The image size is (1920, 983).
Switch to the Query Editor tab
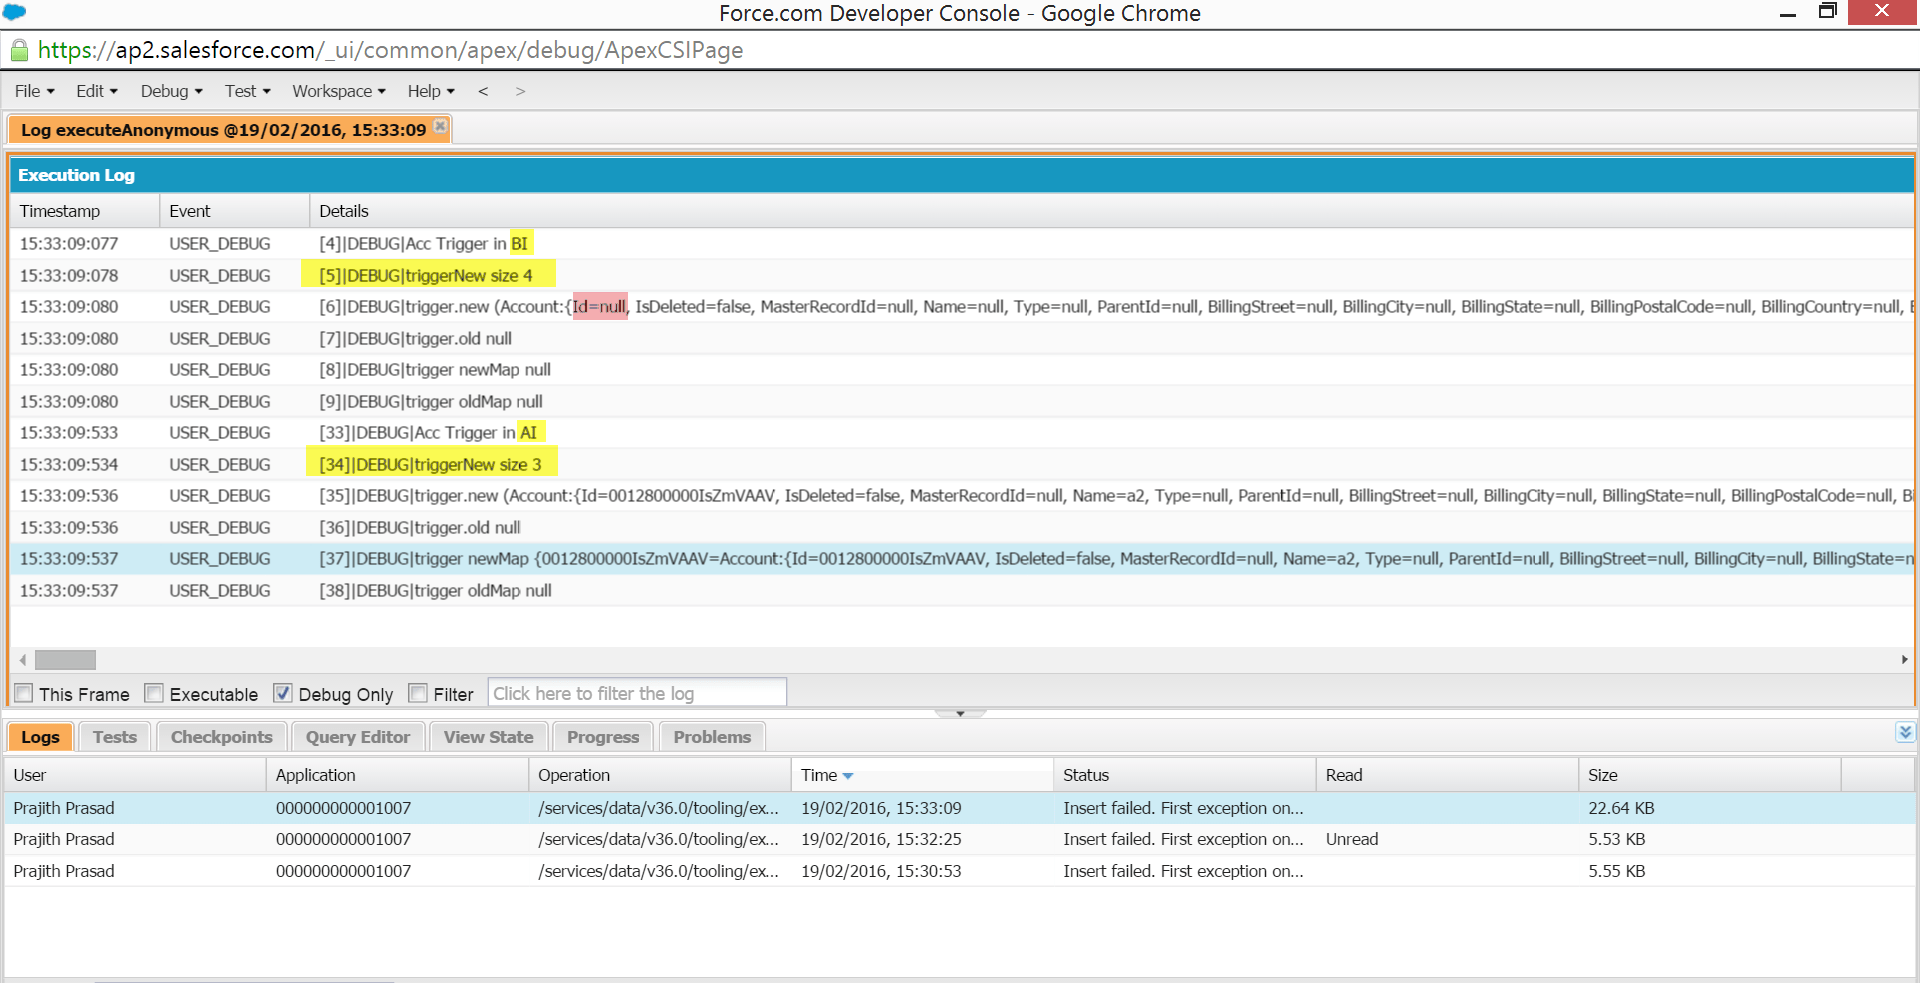pos(357,737)
